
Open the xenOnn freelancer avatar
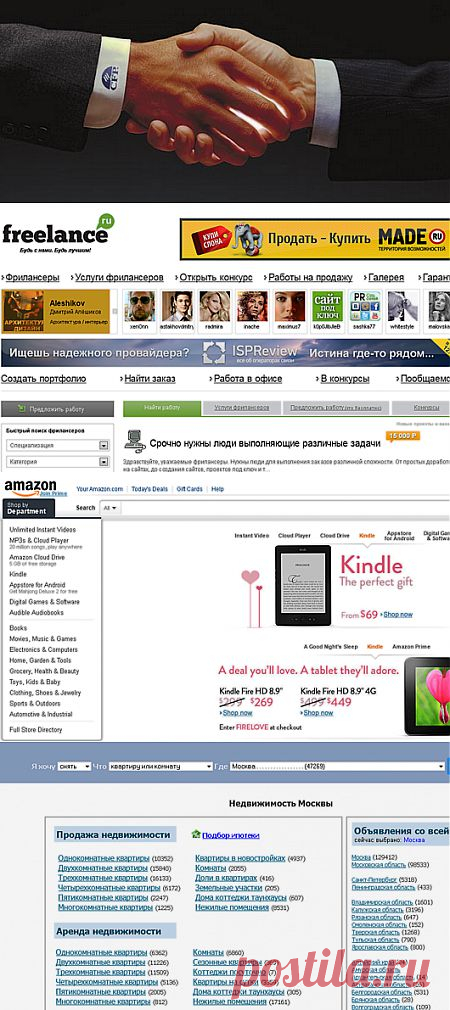[x=140, y=307]
